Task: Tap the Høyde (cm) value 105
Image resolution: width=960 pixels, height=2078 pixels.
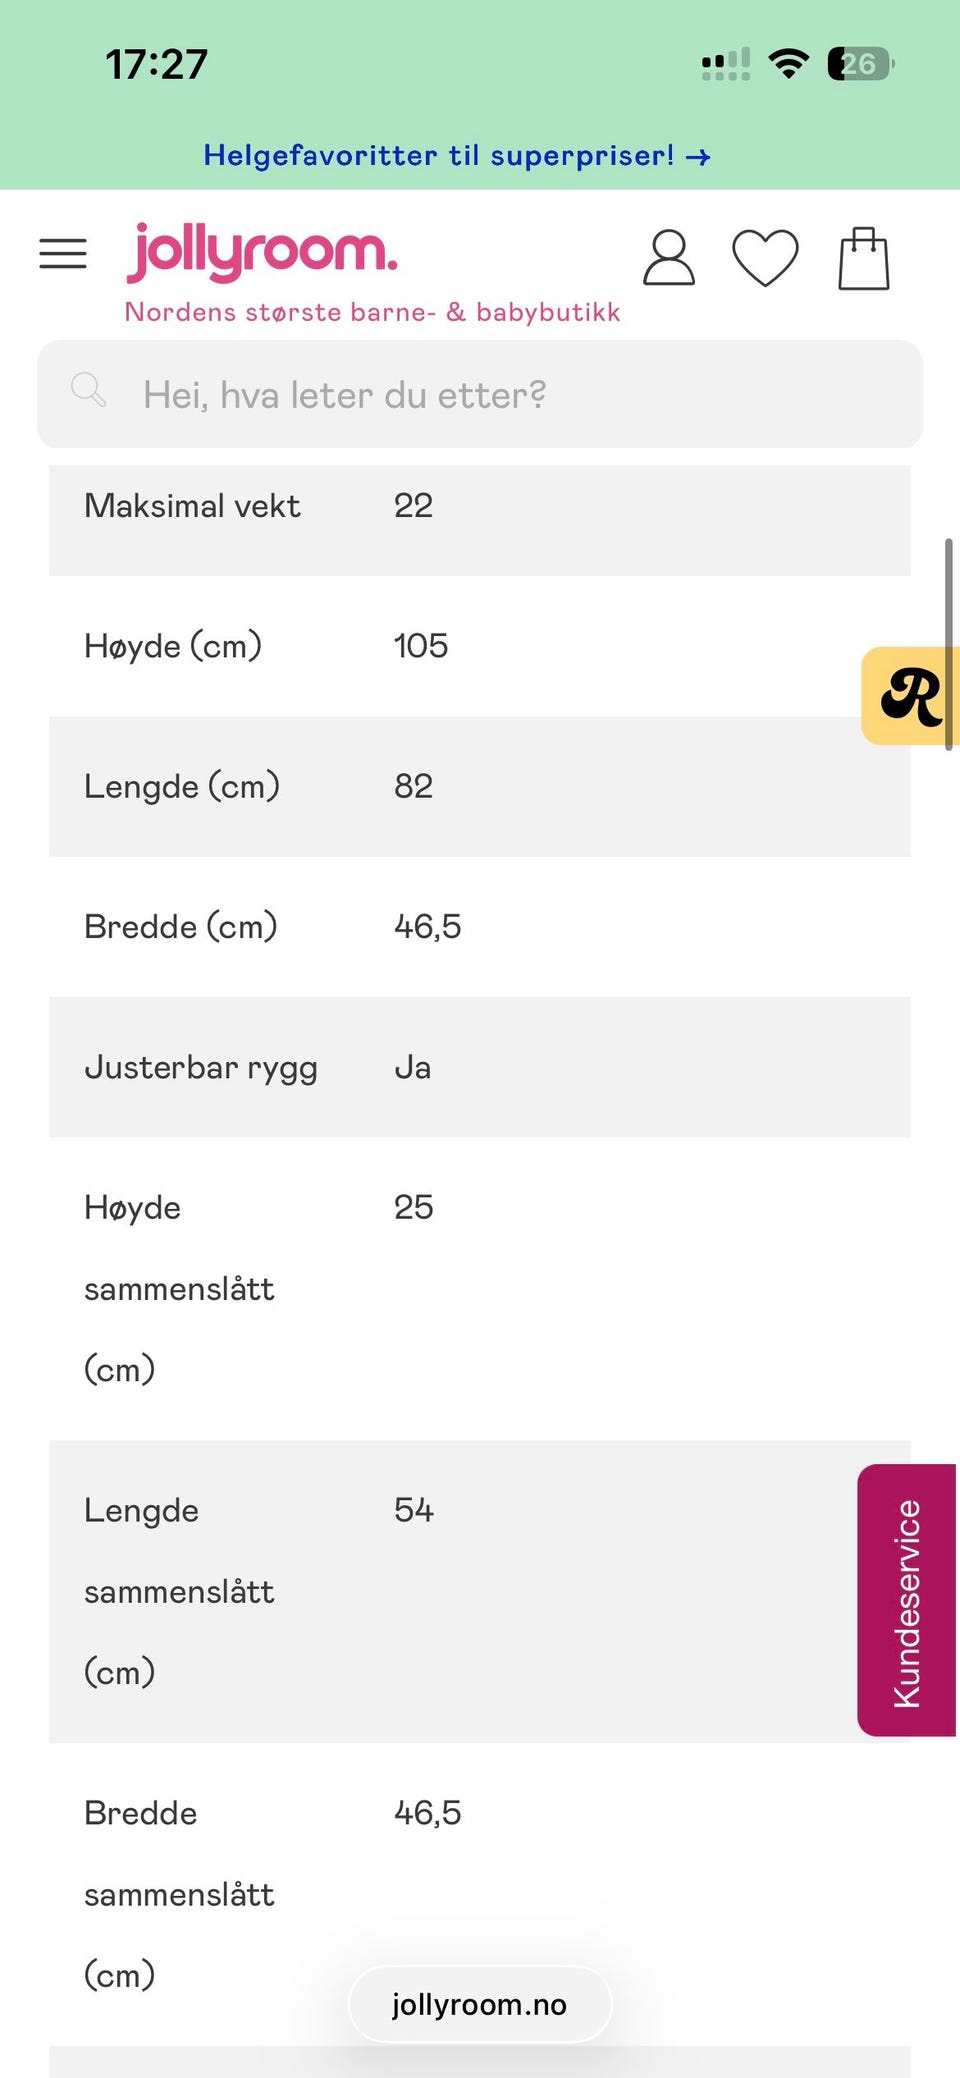Action: (x=421, y=646)
